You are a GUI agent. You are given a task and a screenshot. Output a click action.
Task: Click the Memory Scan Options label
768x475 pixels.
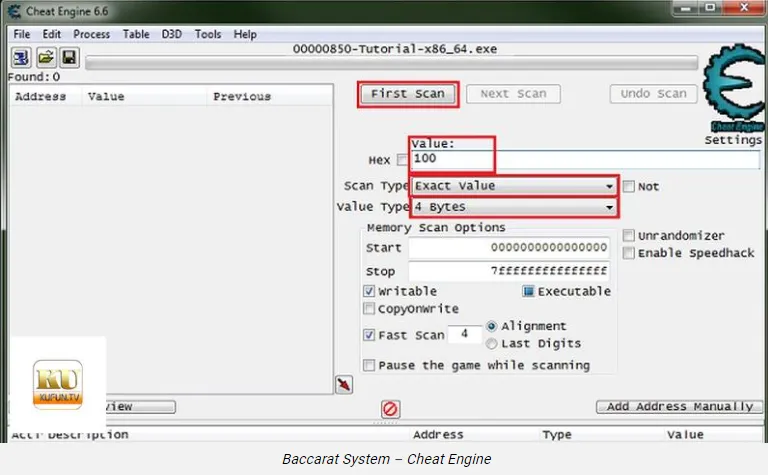coord(436,228)
